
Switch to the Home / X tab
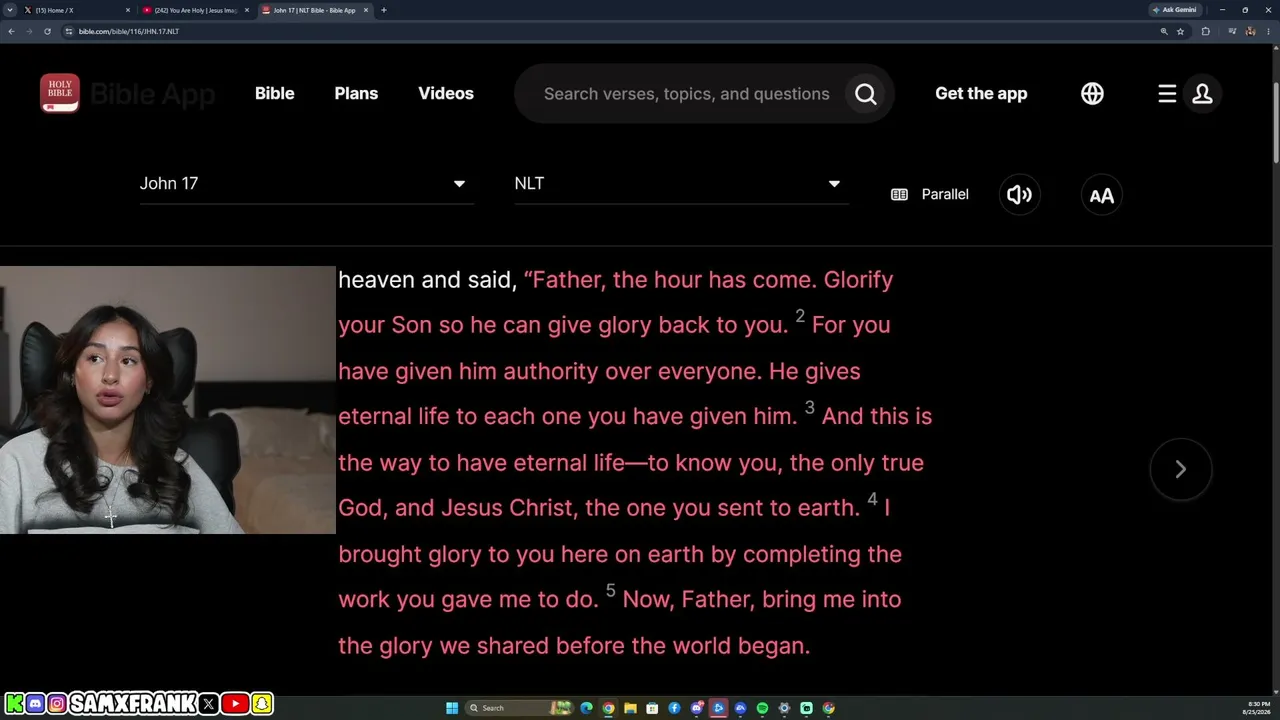(78, 10)
